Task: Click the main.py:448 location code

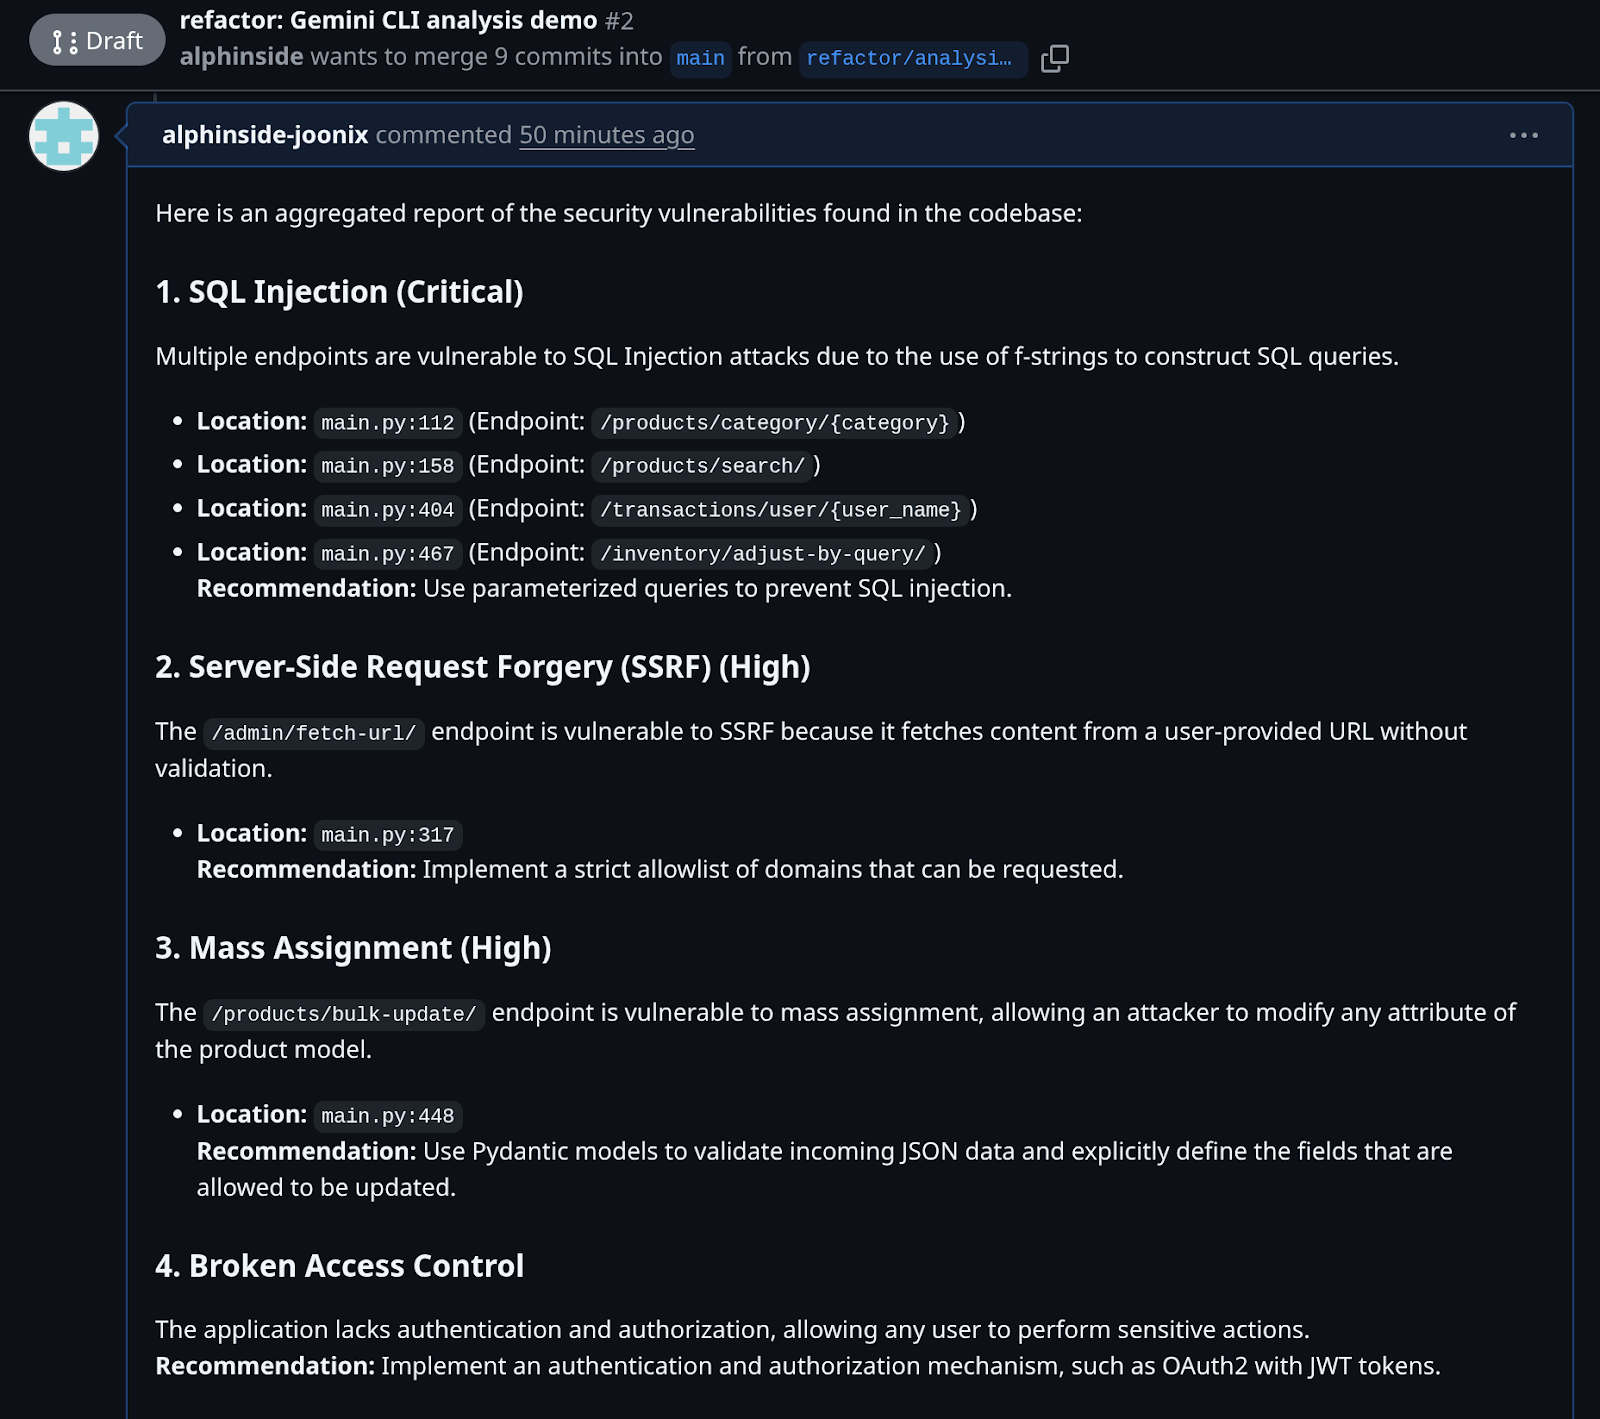Action: 388,1116
